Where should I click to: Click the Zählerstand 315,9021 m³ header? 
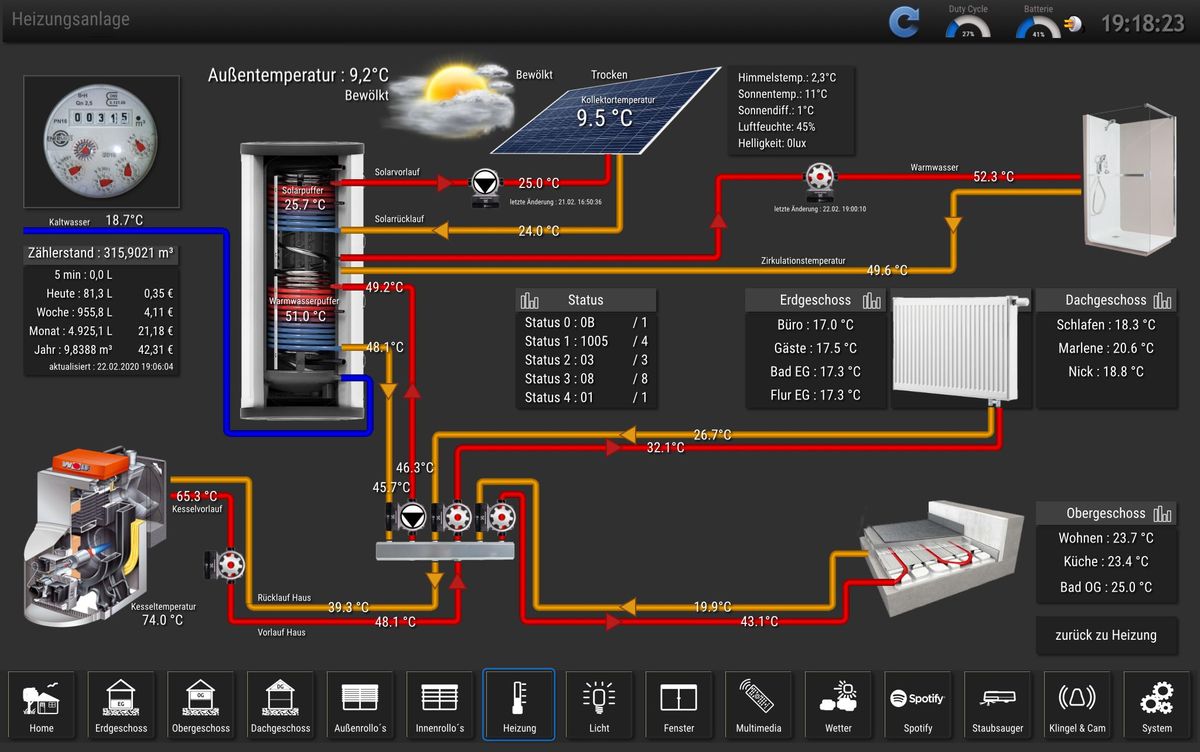102,254
